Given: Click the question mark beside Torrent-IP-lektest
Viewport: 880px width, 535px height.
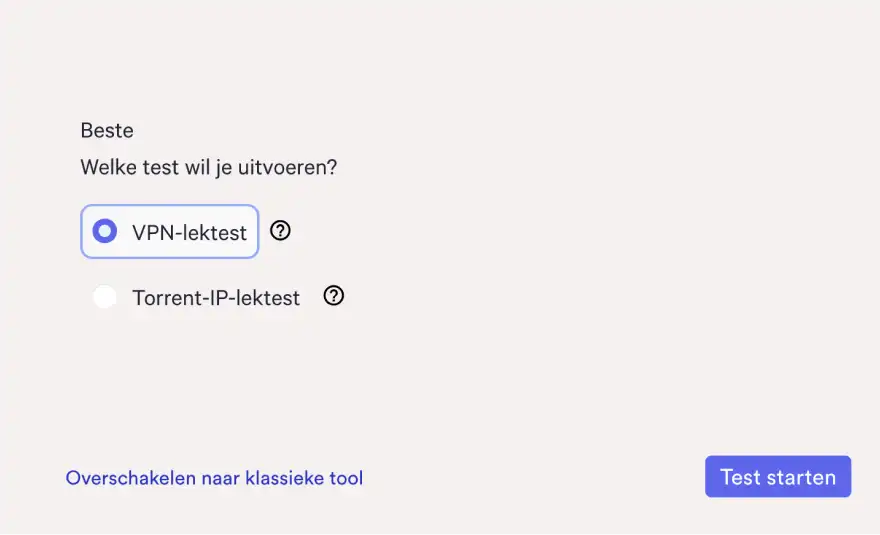Looking at the screenshot, I should point(334,296).
